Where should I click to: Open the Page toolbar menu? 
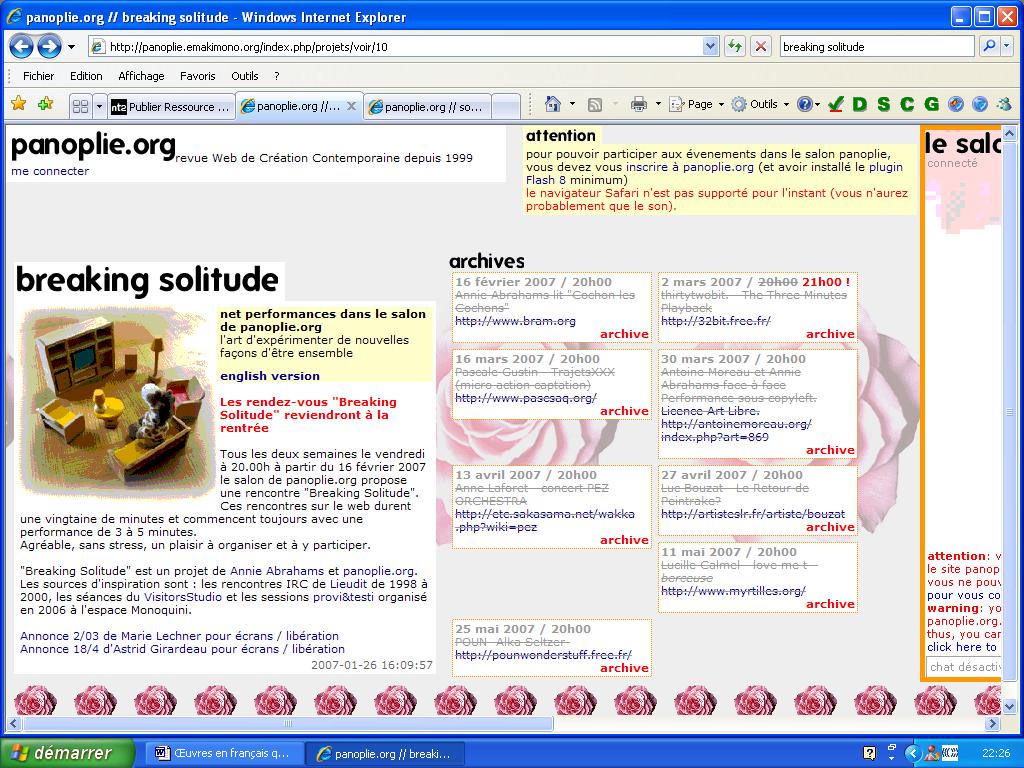point(696,104)
